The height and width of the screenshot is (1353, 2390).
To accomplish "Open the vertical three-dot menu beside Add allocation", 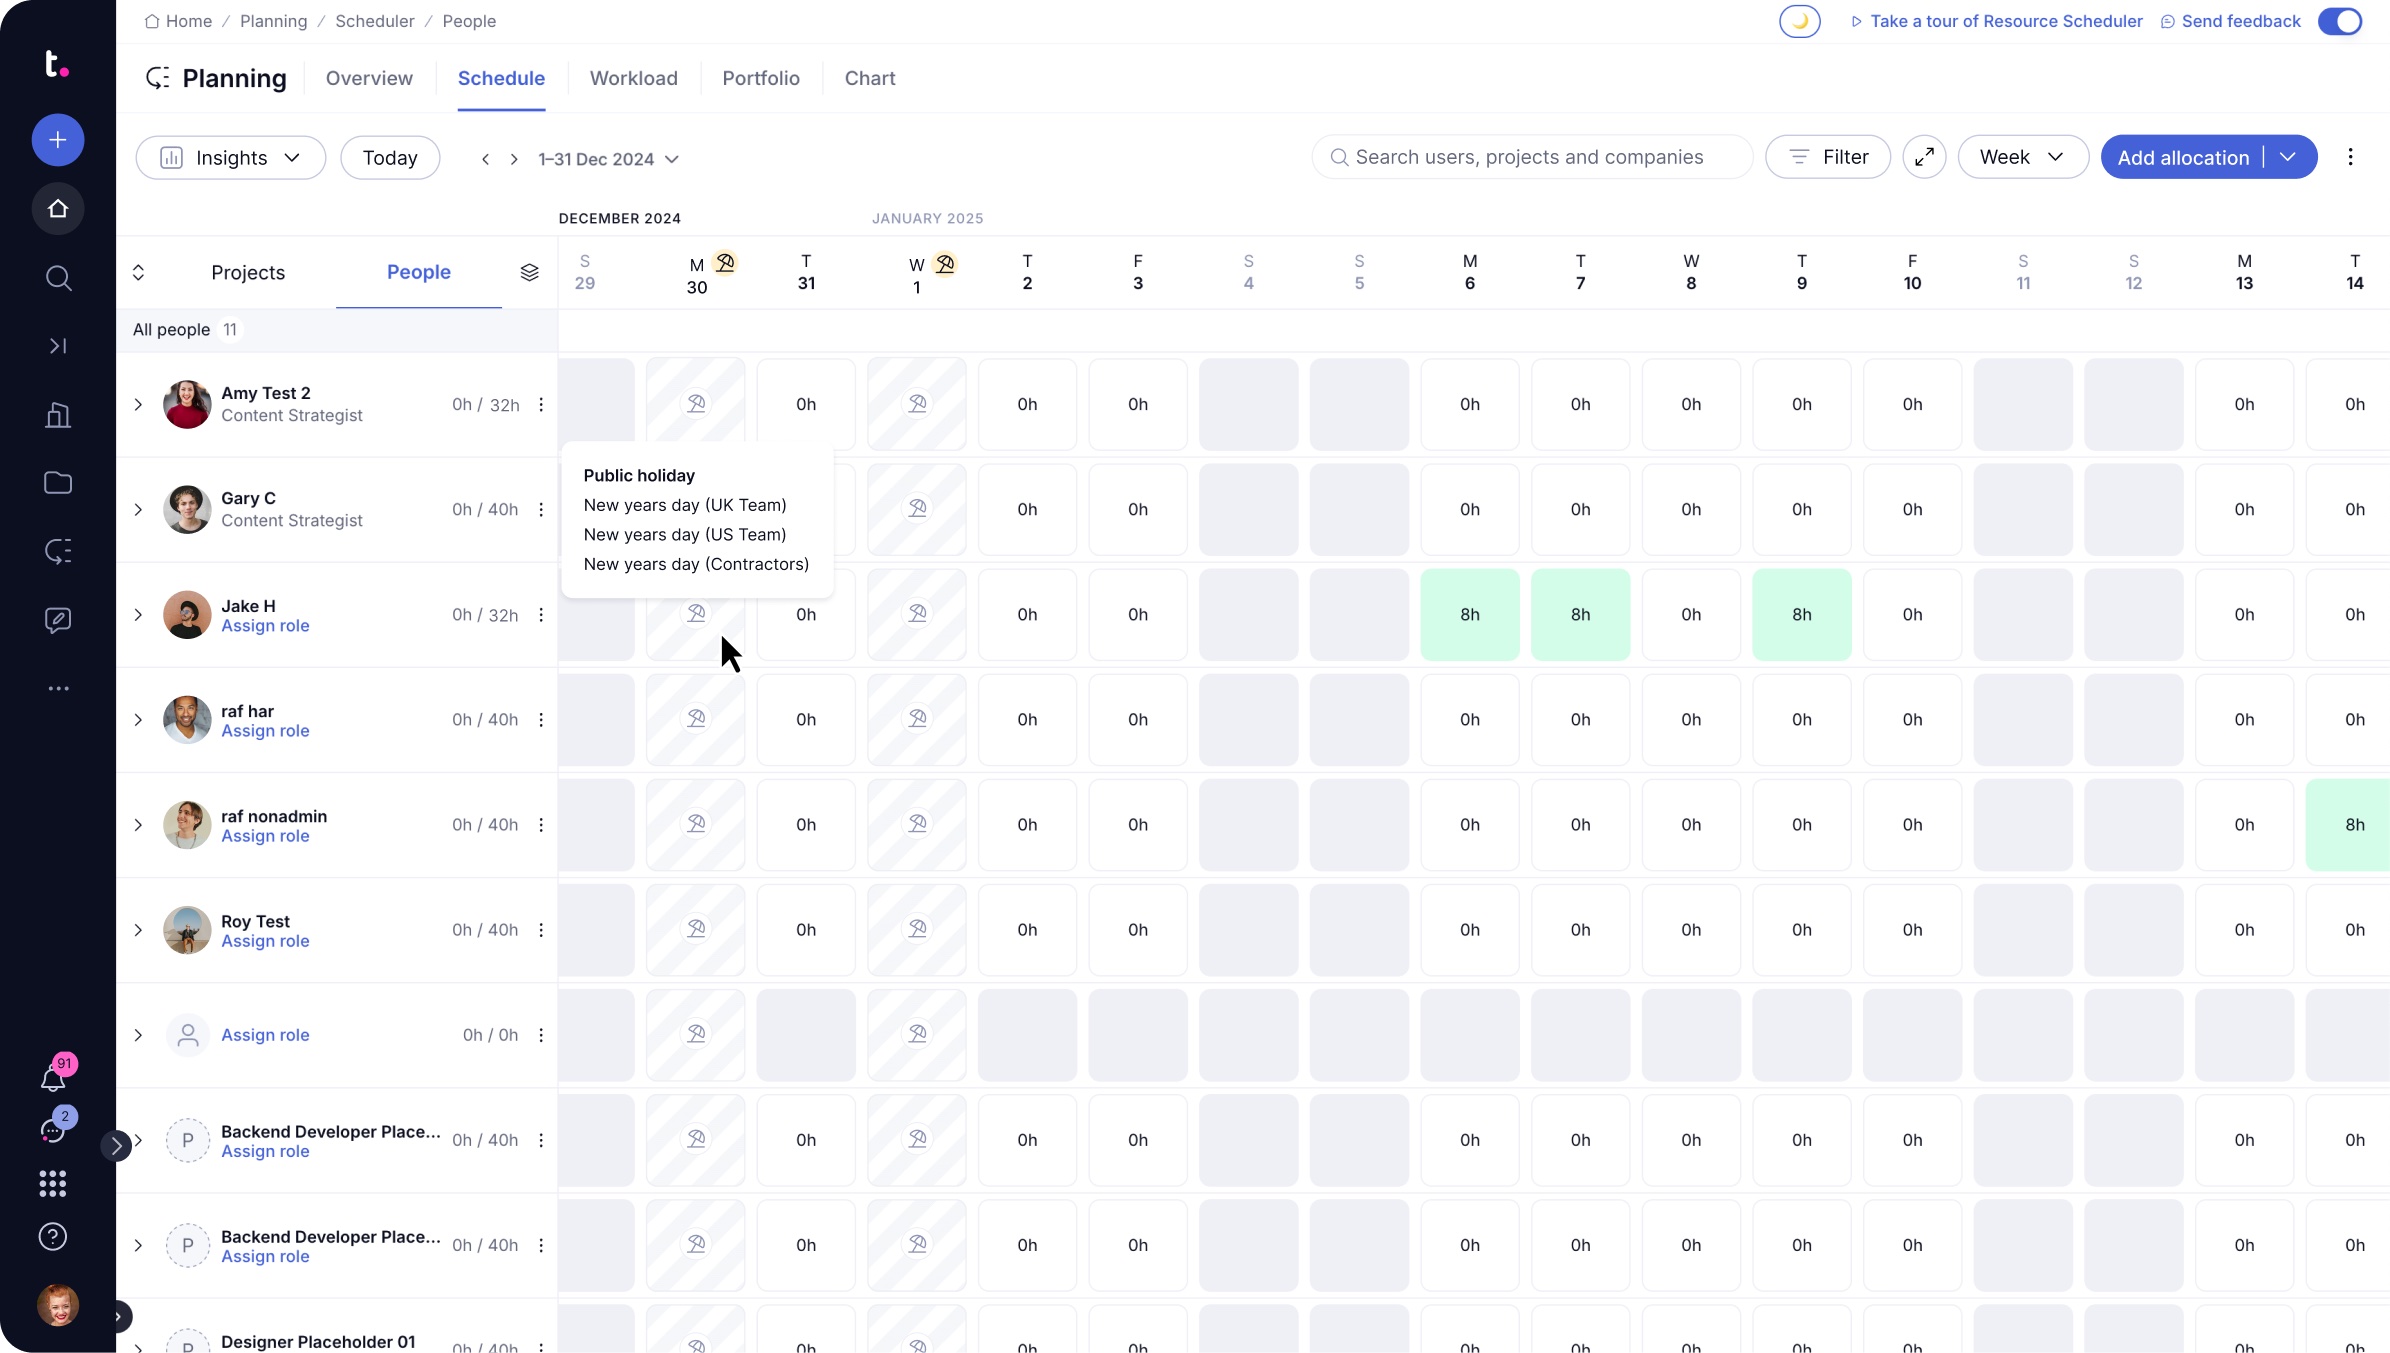I will 2350,157.
